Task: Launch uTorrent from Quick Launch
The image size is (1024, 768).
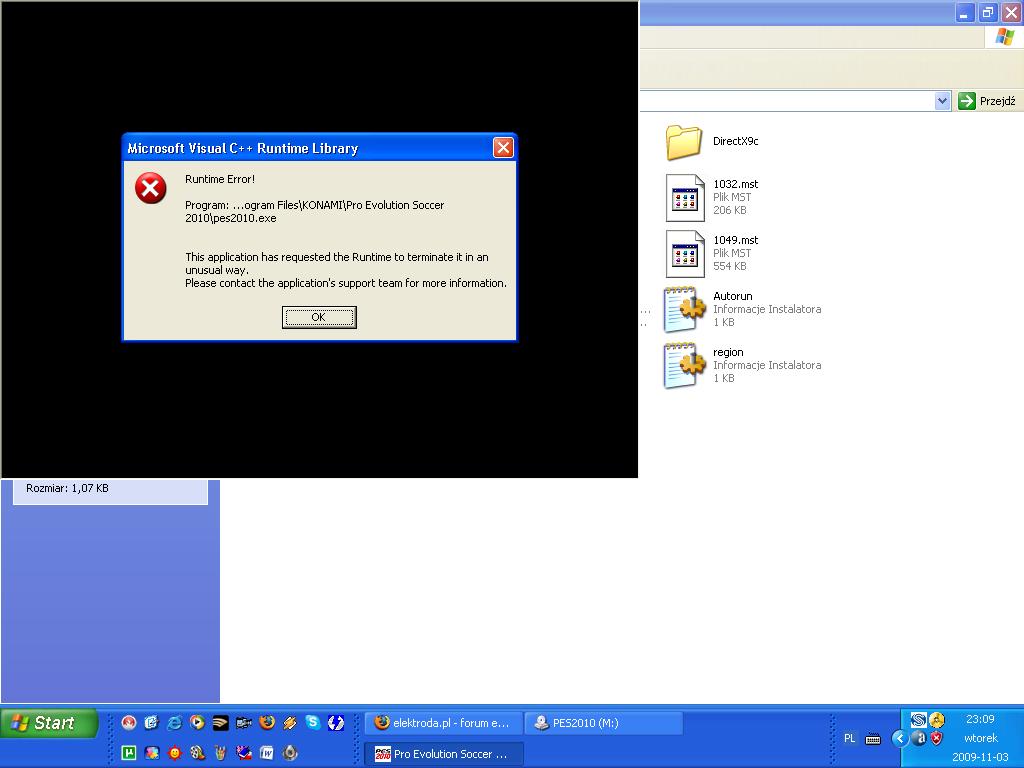Action: click(129, 753)
